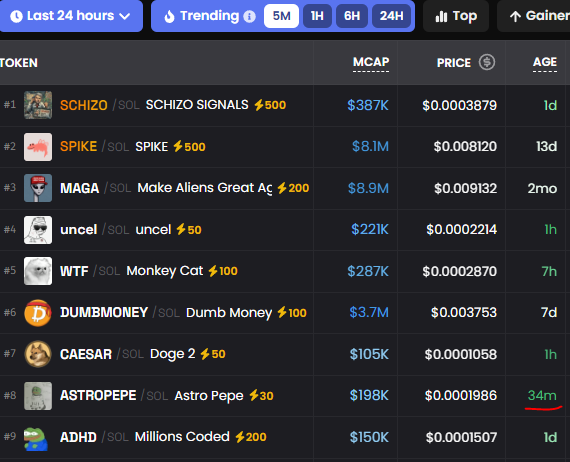Select the 6H trending timeframe

tap(352, 16)
